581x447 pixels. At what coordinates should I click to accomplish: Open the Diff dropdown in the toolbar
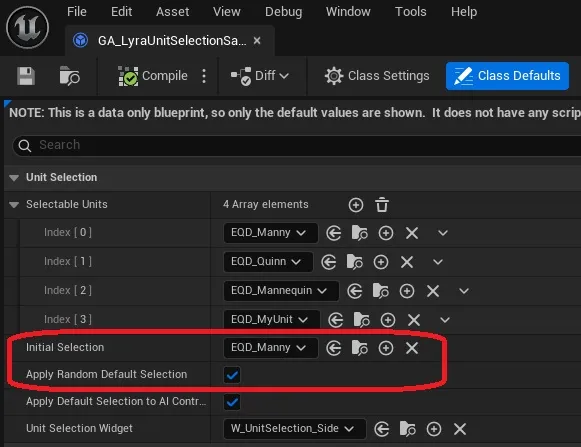click(260, 76)
